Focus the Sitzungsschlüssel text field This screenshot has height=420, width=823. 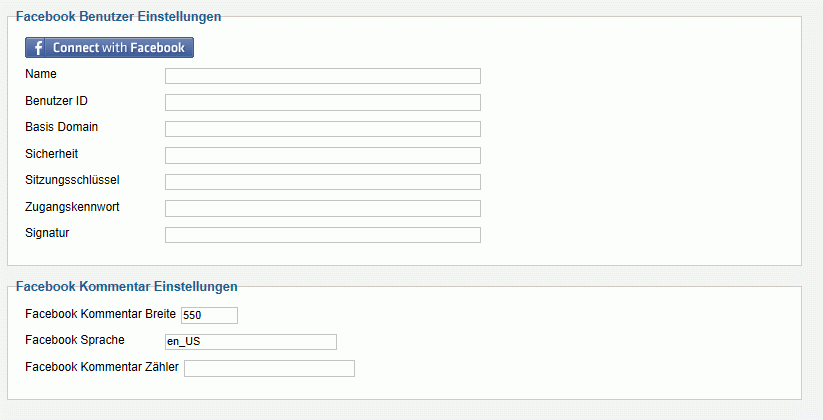pyautogui.click(x=322, y=182)
